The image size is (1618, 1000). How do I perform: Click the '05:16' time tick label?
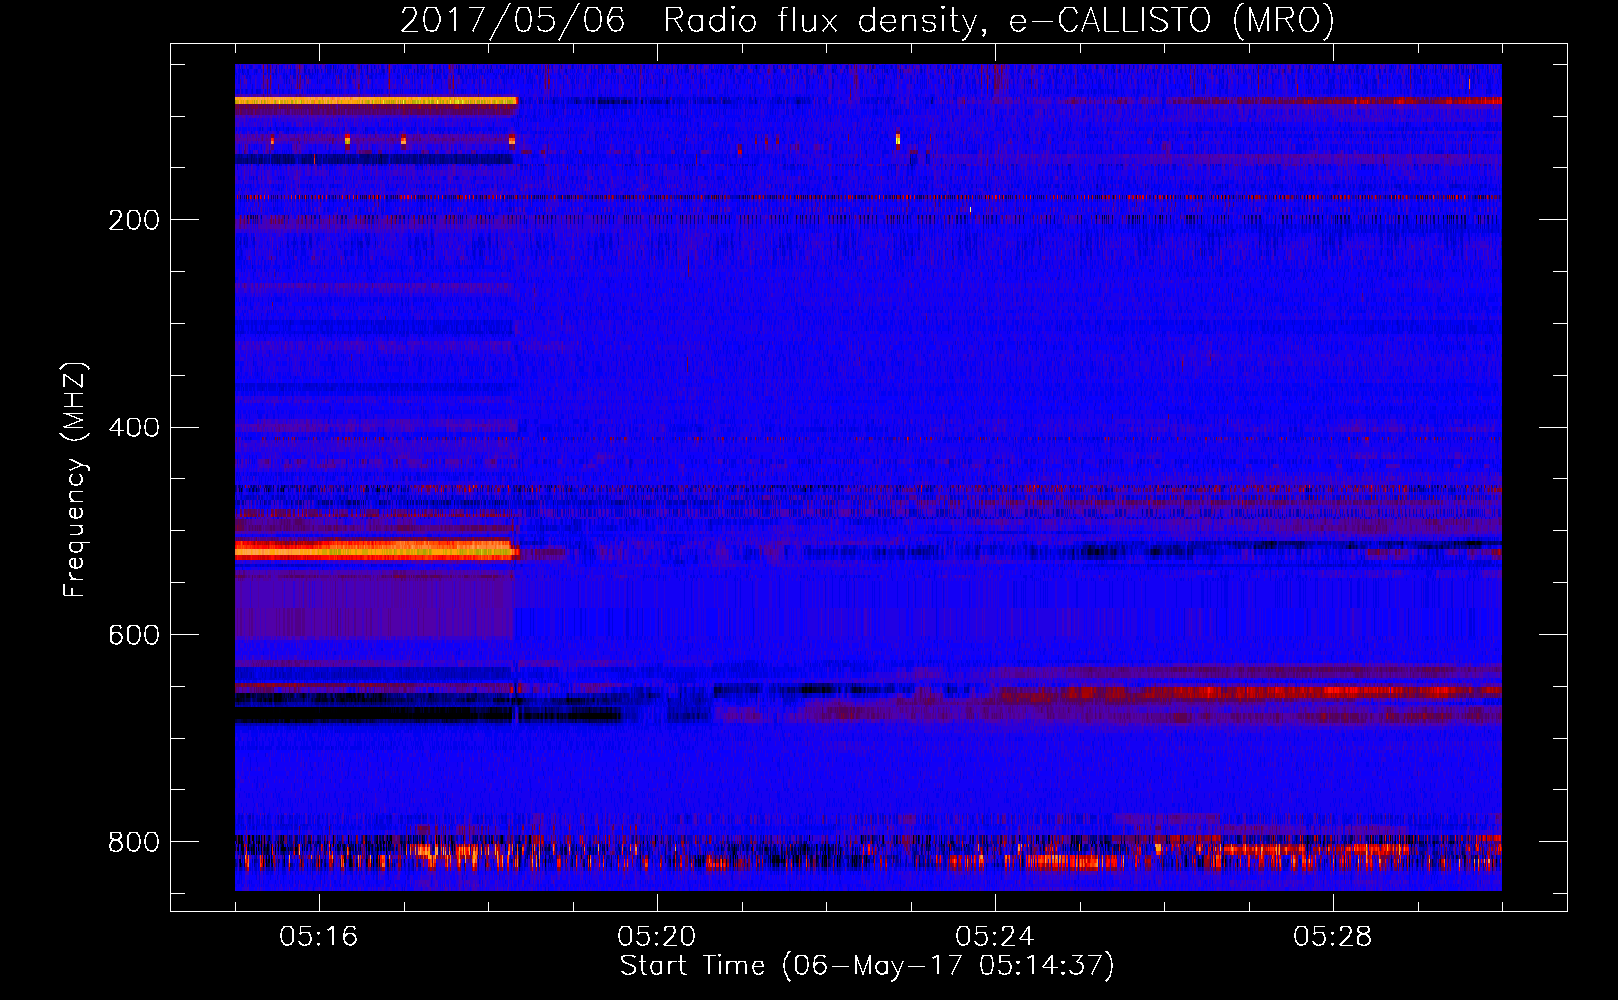click(x=318, y=937)
